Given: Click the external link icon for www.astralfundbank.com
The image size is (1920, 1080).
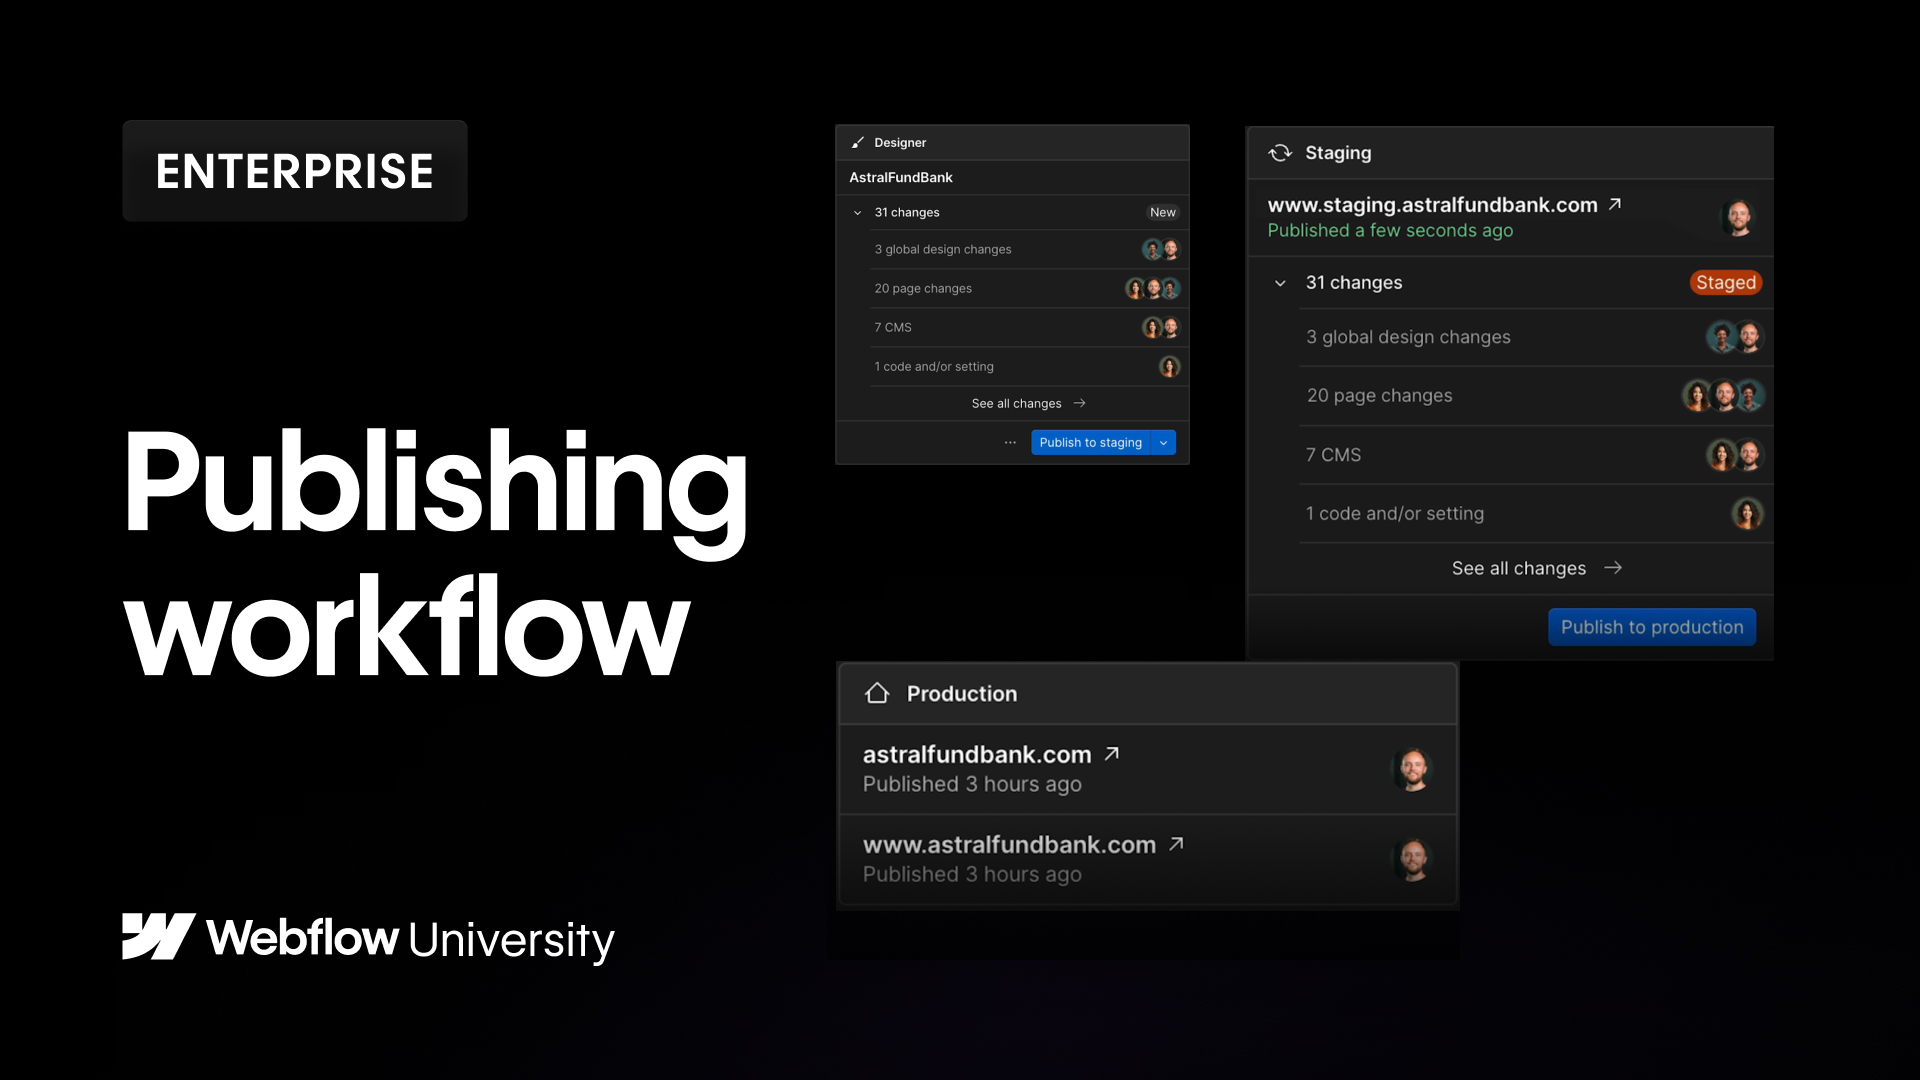Looking at the screenshot, I should pyautogui.click(x=1178, y=843).
